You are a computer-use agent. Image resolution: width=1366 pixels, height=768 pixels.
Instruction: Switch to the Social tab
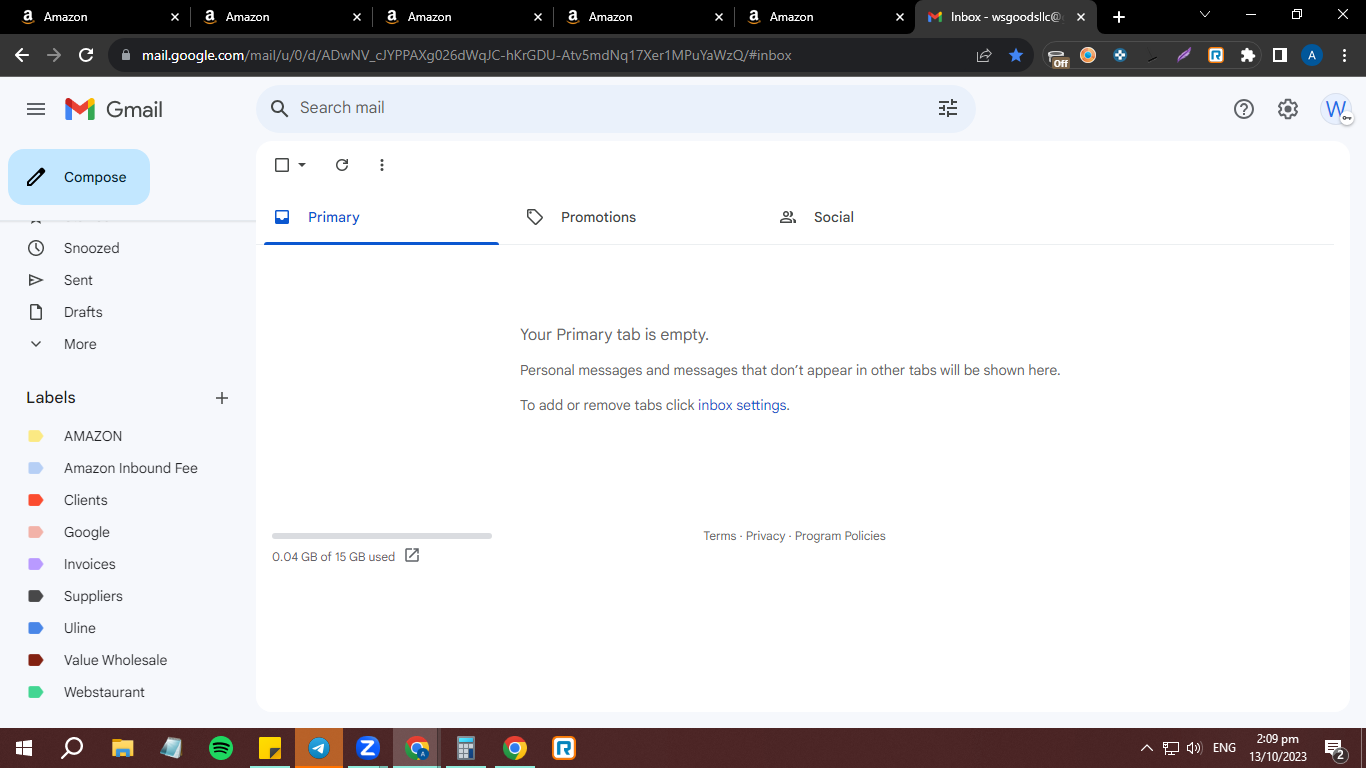click(x=887, y=217)
